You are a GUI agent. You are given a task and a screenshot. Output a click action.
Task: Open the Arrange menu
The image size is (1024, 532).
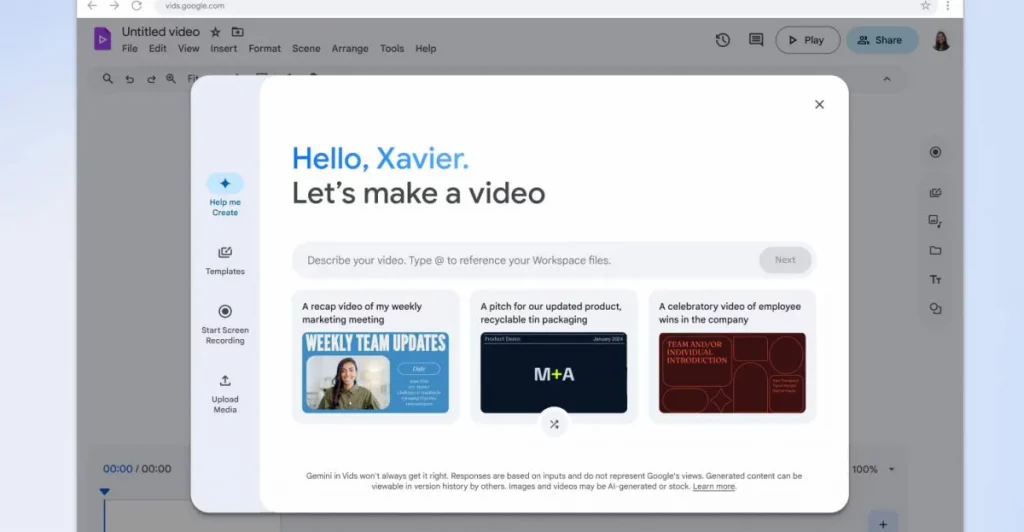point(350,48)
